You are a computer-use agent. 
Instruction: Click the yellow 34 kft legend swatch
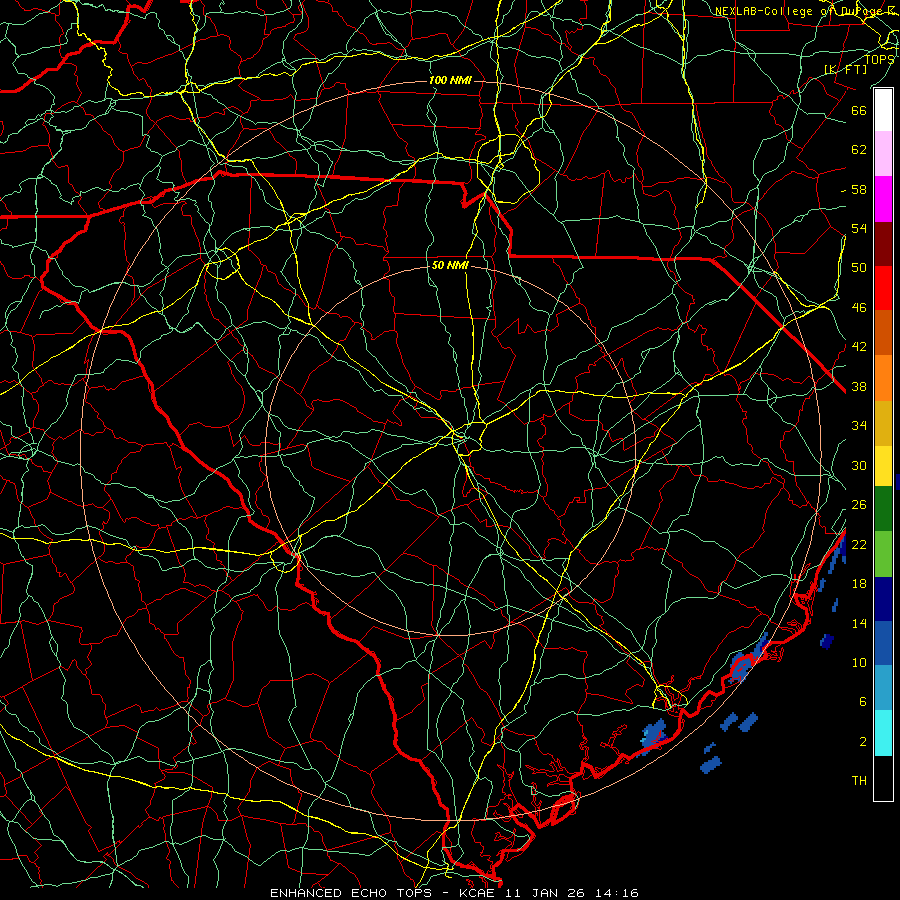coord(883,466)
